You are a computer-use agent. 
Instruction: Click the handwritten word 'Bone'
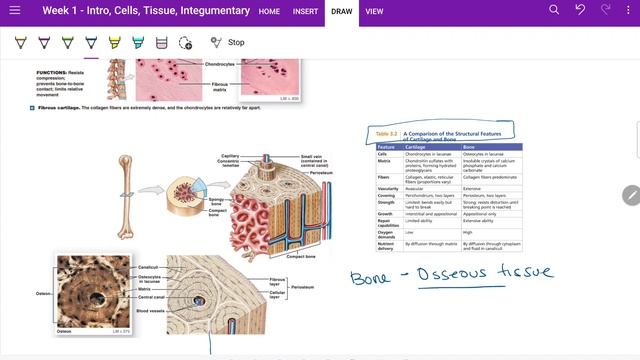point(370,278)
